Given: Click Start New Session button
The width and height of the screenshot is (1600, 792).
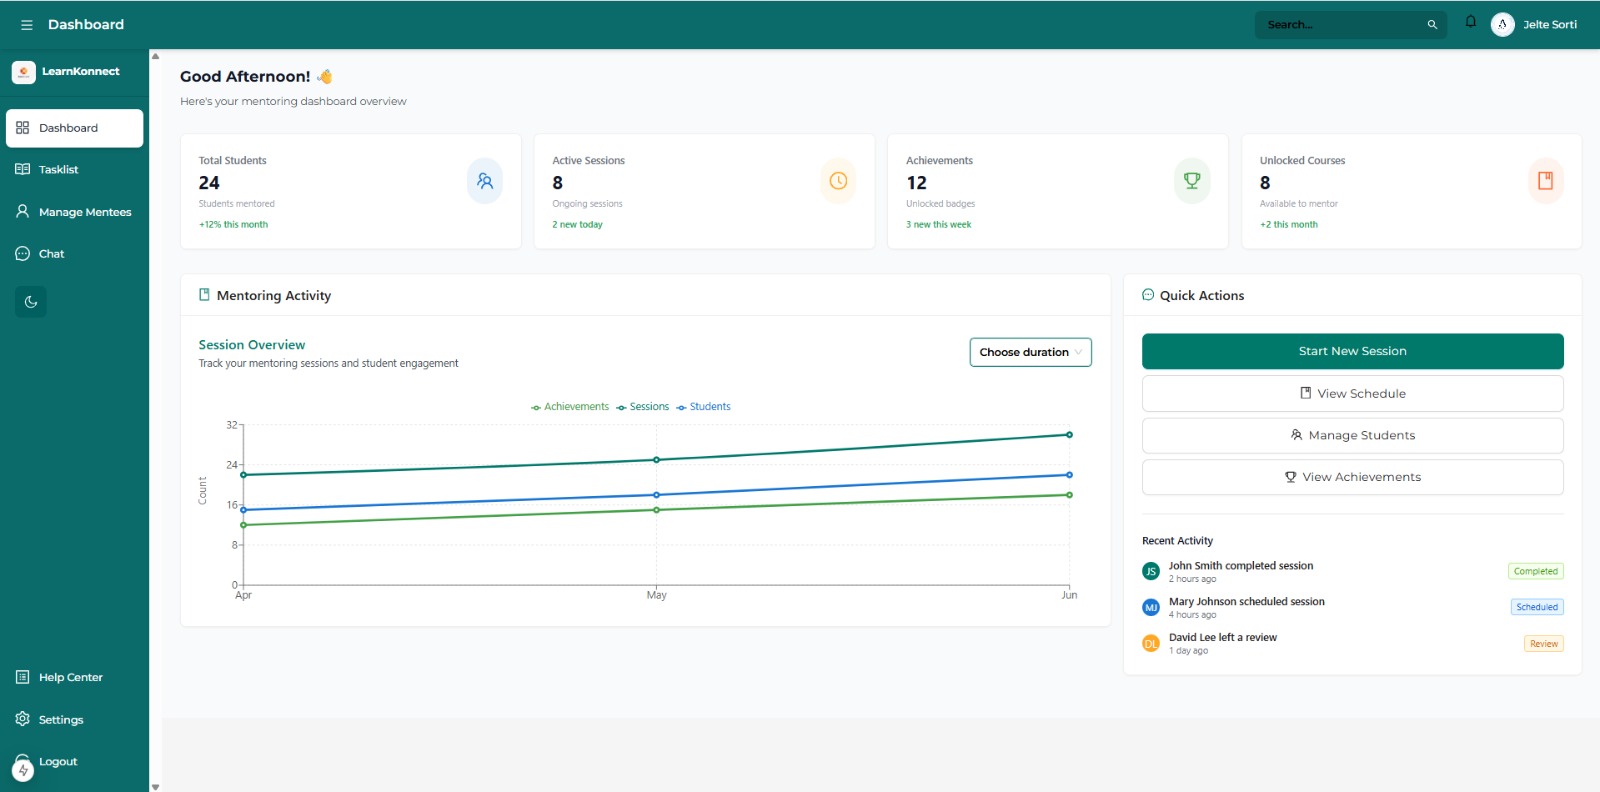Looking at the screenshot, I should coord(1352,351).
